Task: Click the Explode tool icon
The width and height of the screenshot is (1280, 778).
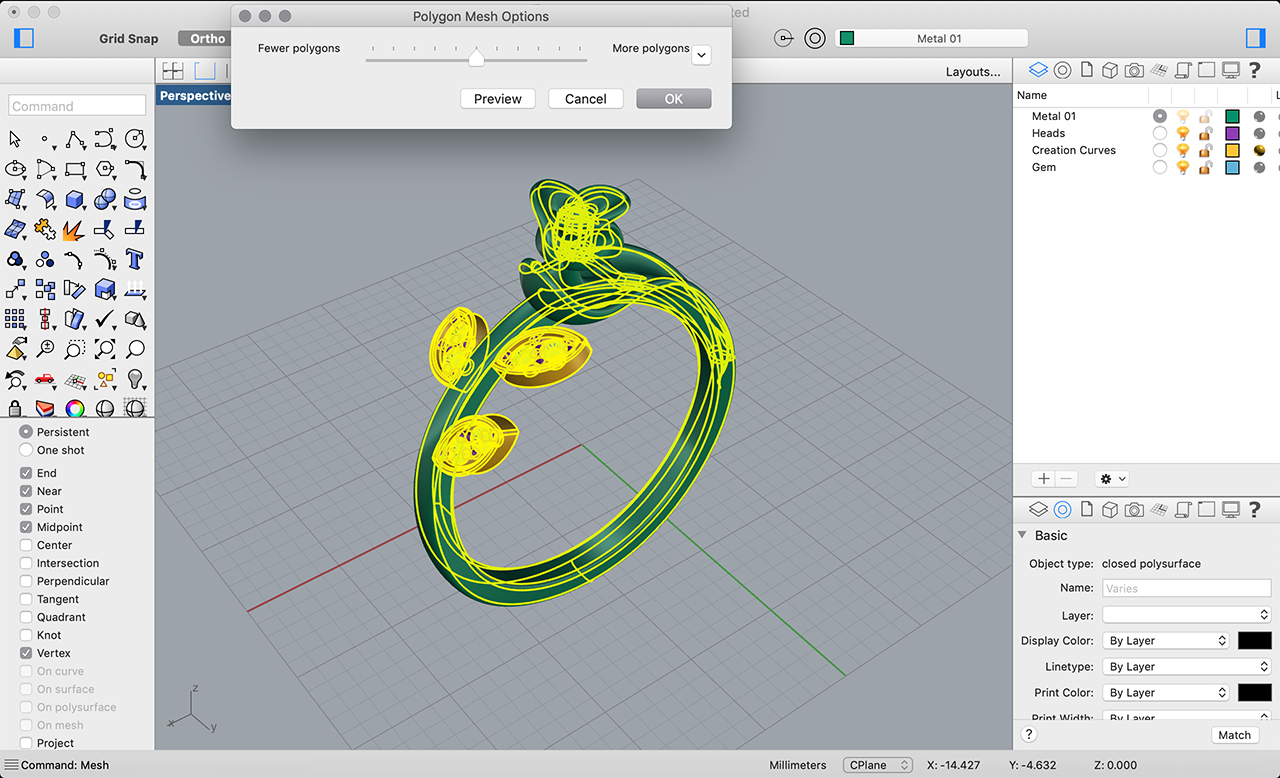Action: (75, 230)
